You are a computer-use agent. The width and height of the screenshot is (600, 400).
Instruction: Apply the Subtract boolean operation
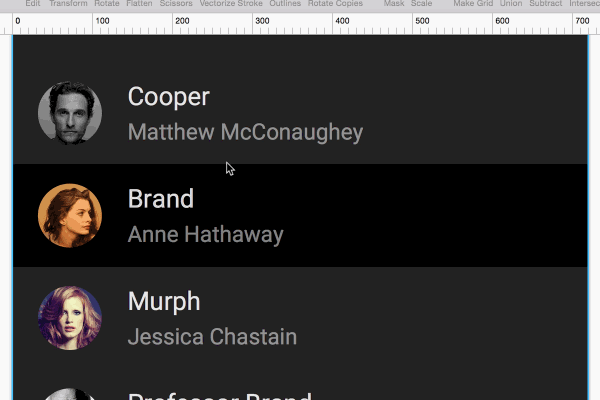545,4
